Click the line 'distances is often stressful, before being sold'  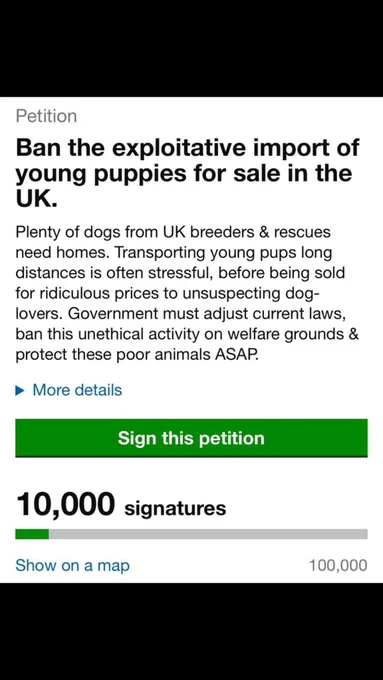(180, 273)
